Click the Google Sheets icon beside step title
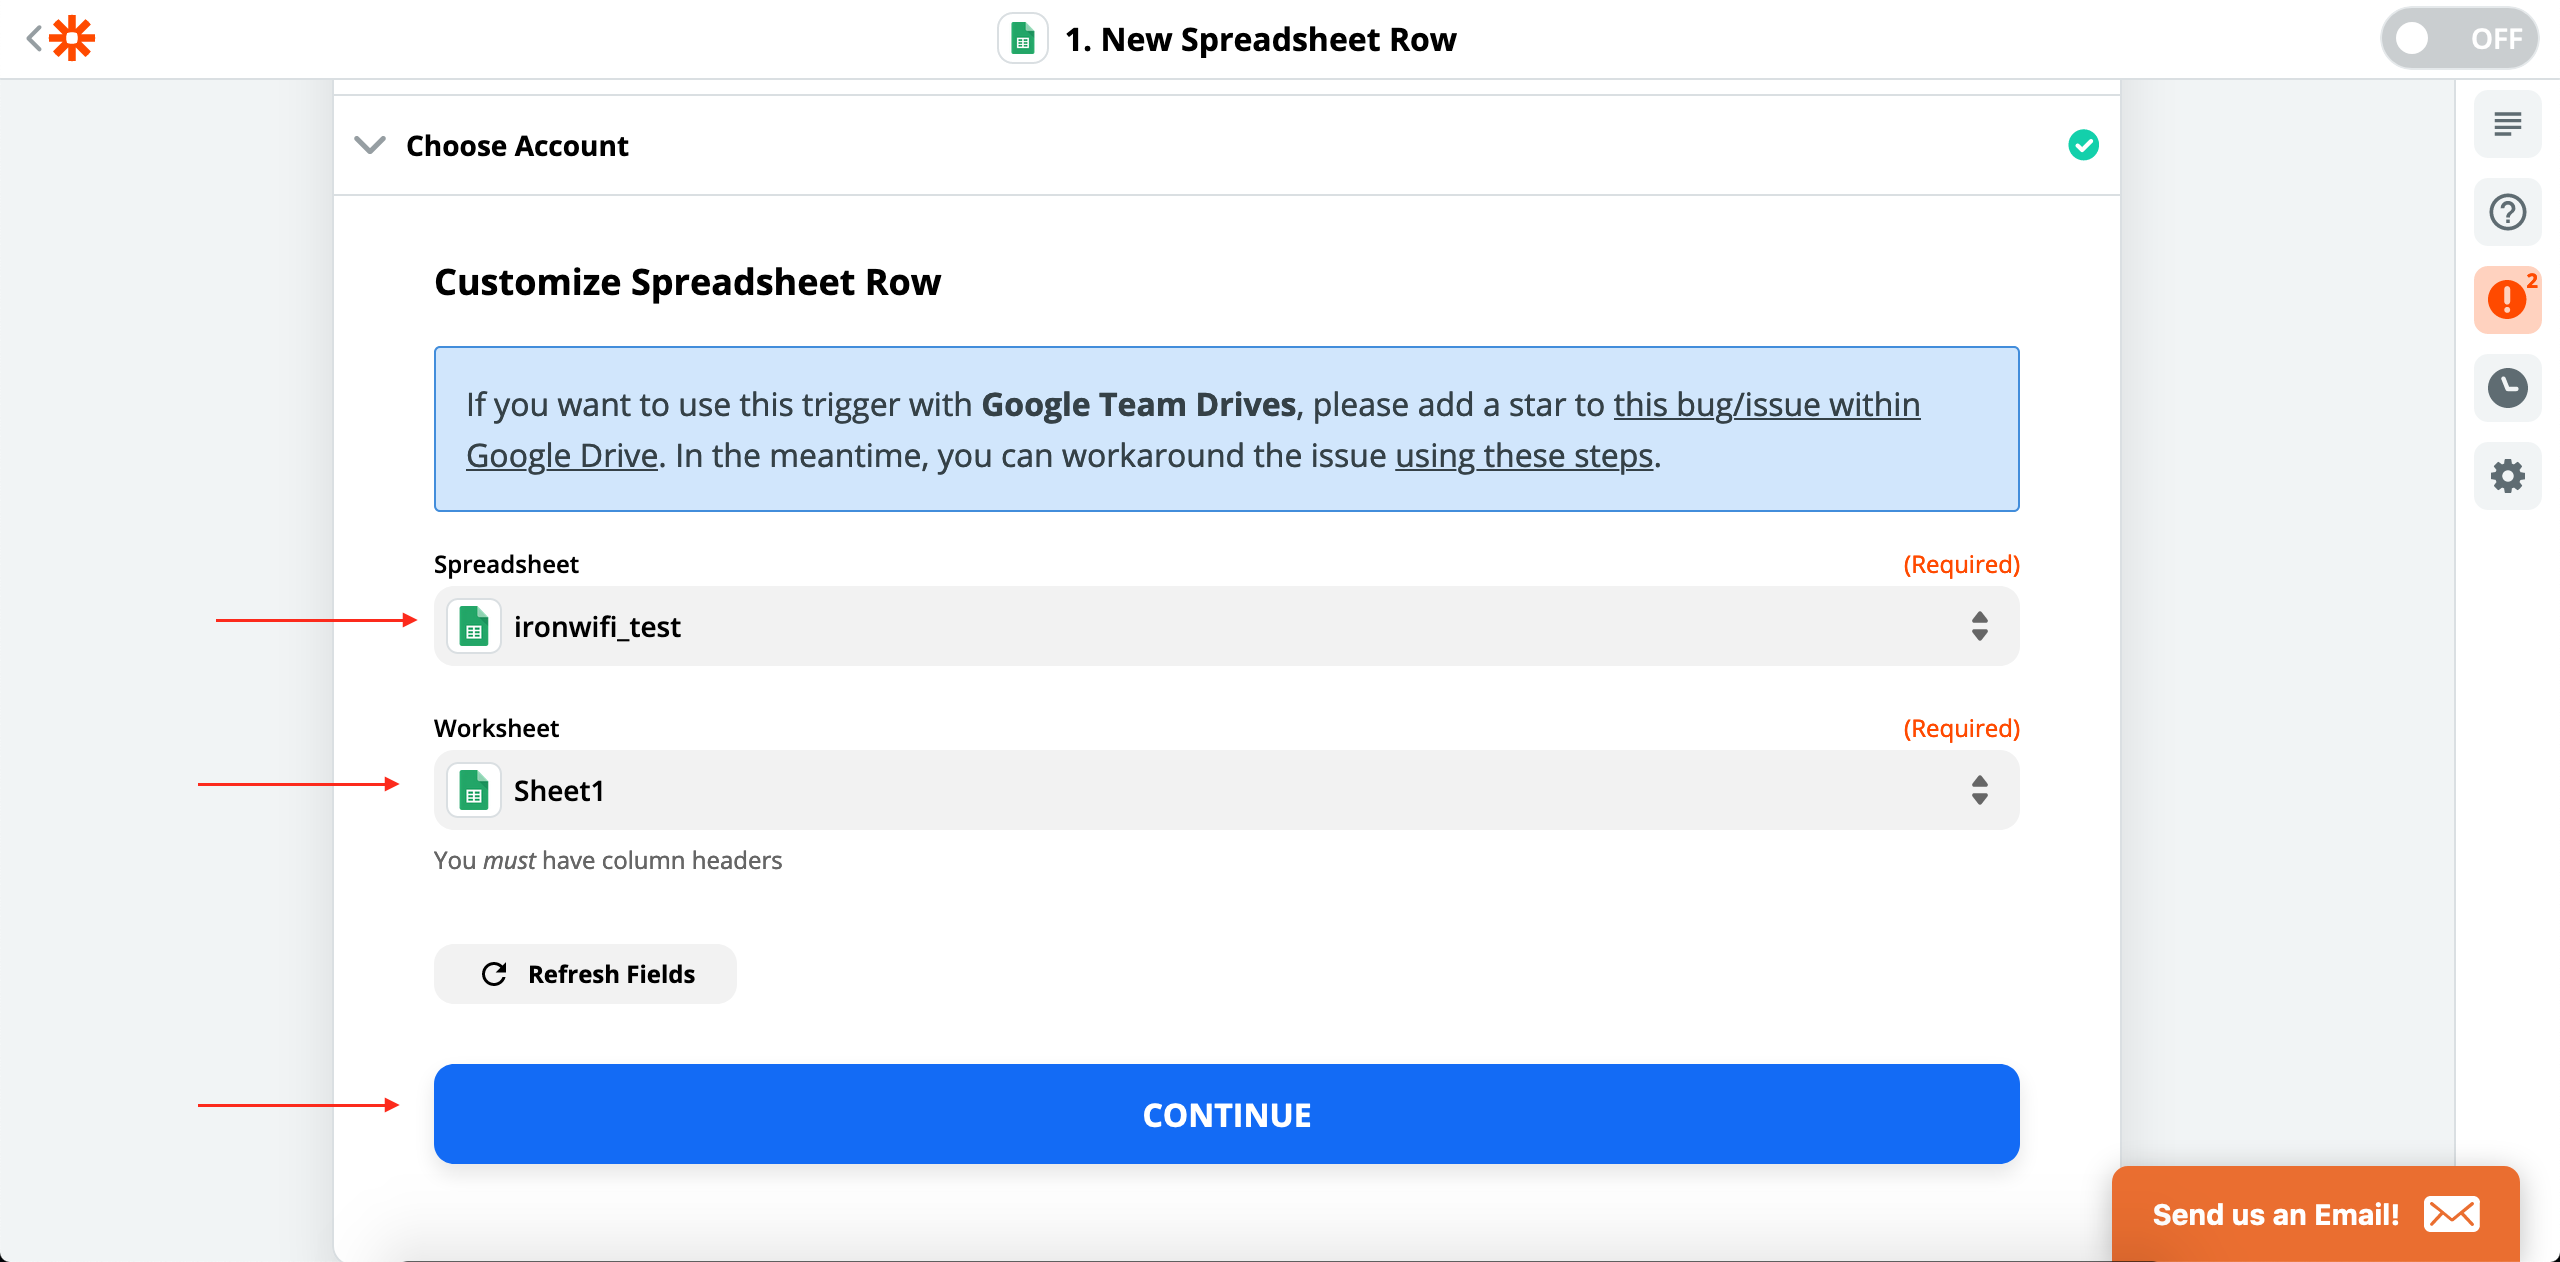Image resolution: width=2560 pixels, height=1262 pixels. (x=1021, y=38)
